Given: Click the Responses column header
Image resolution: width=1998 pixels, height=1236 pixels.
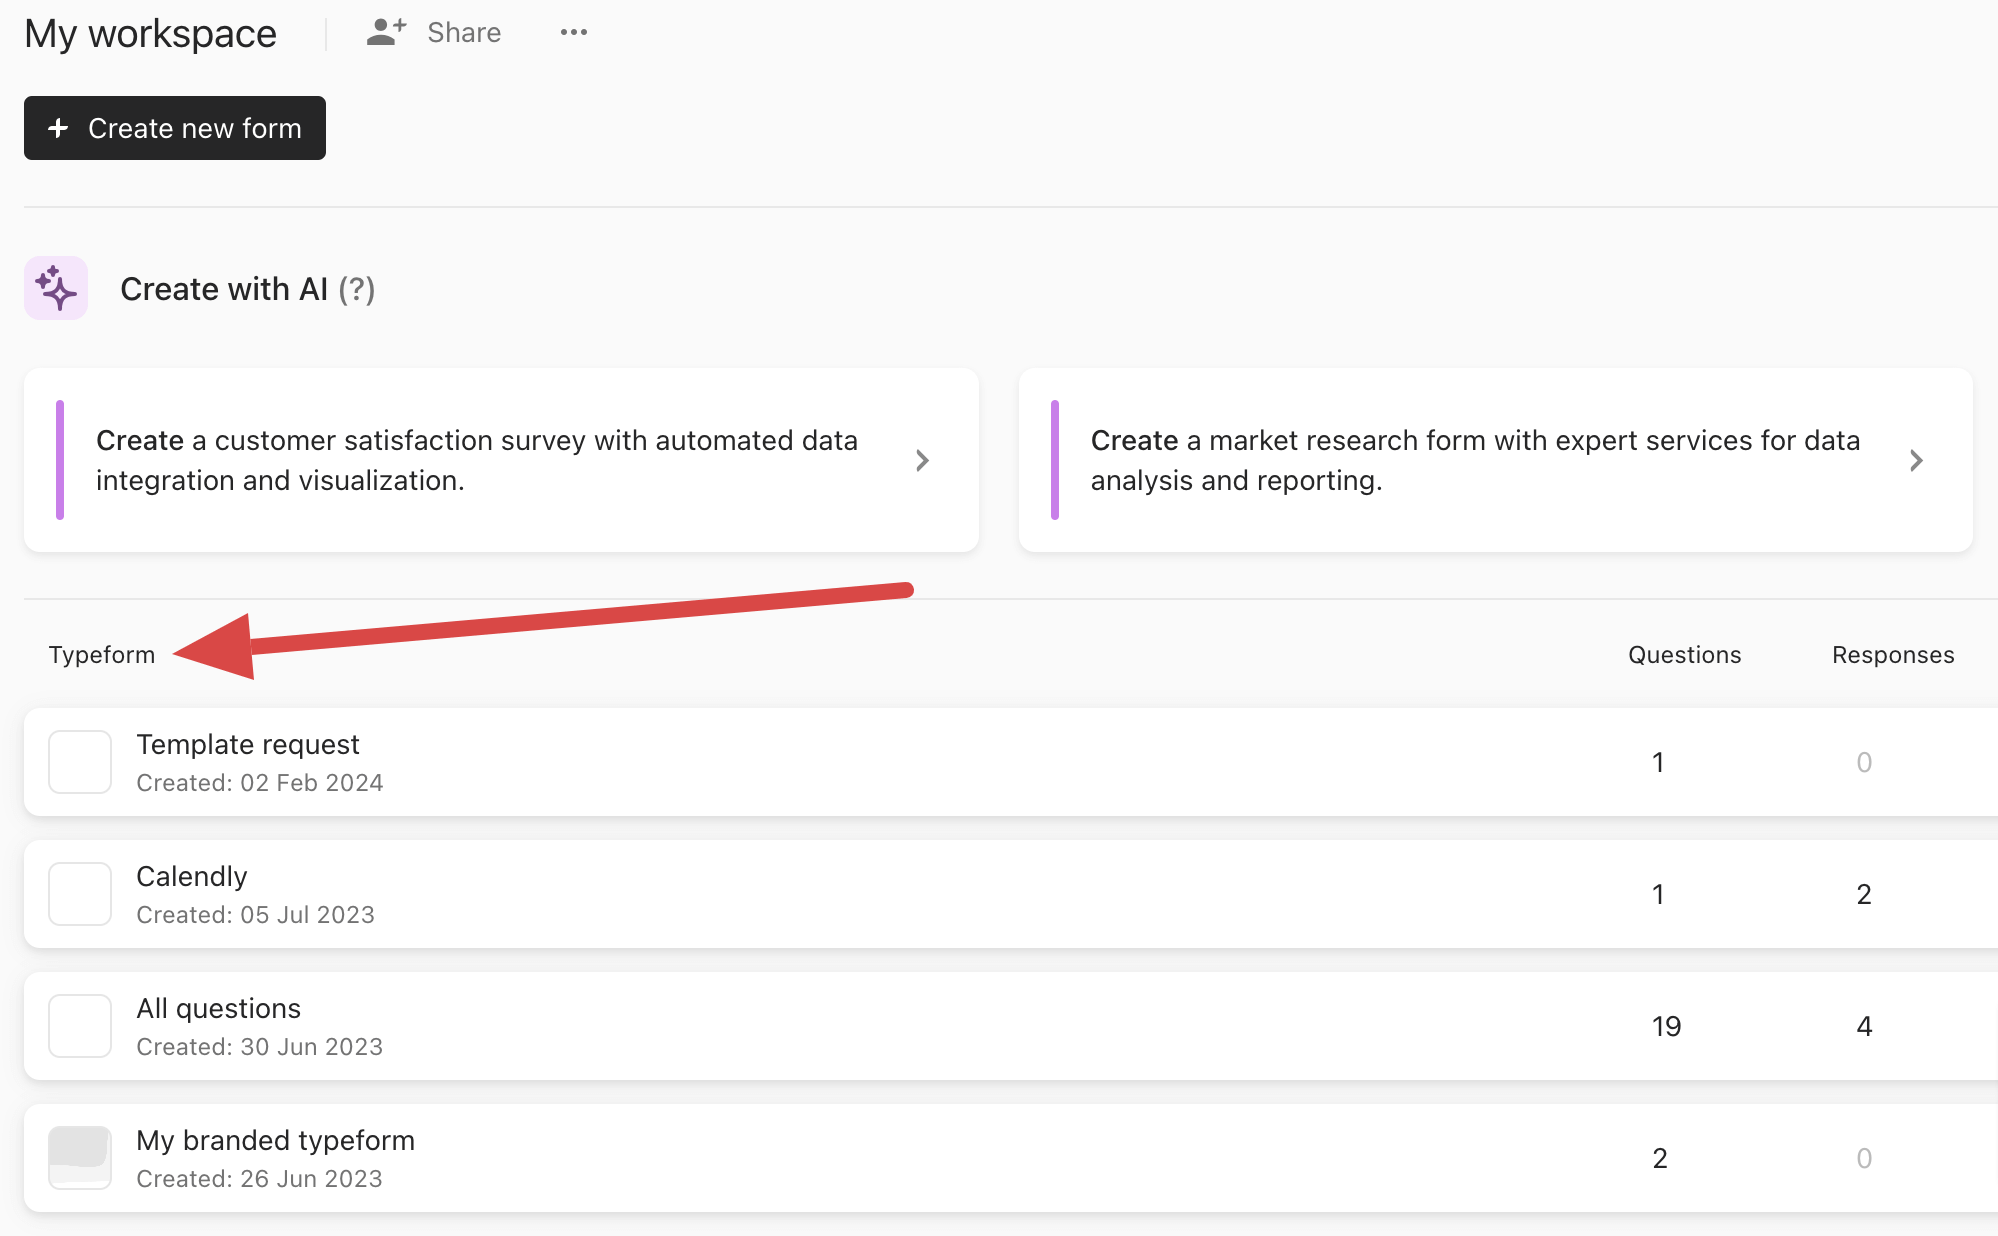Looking at the screenshot, I should tap(1893, 655).
